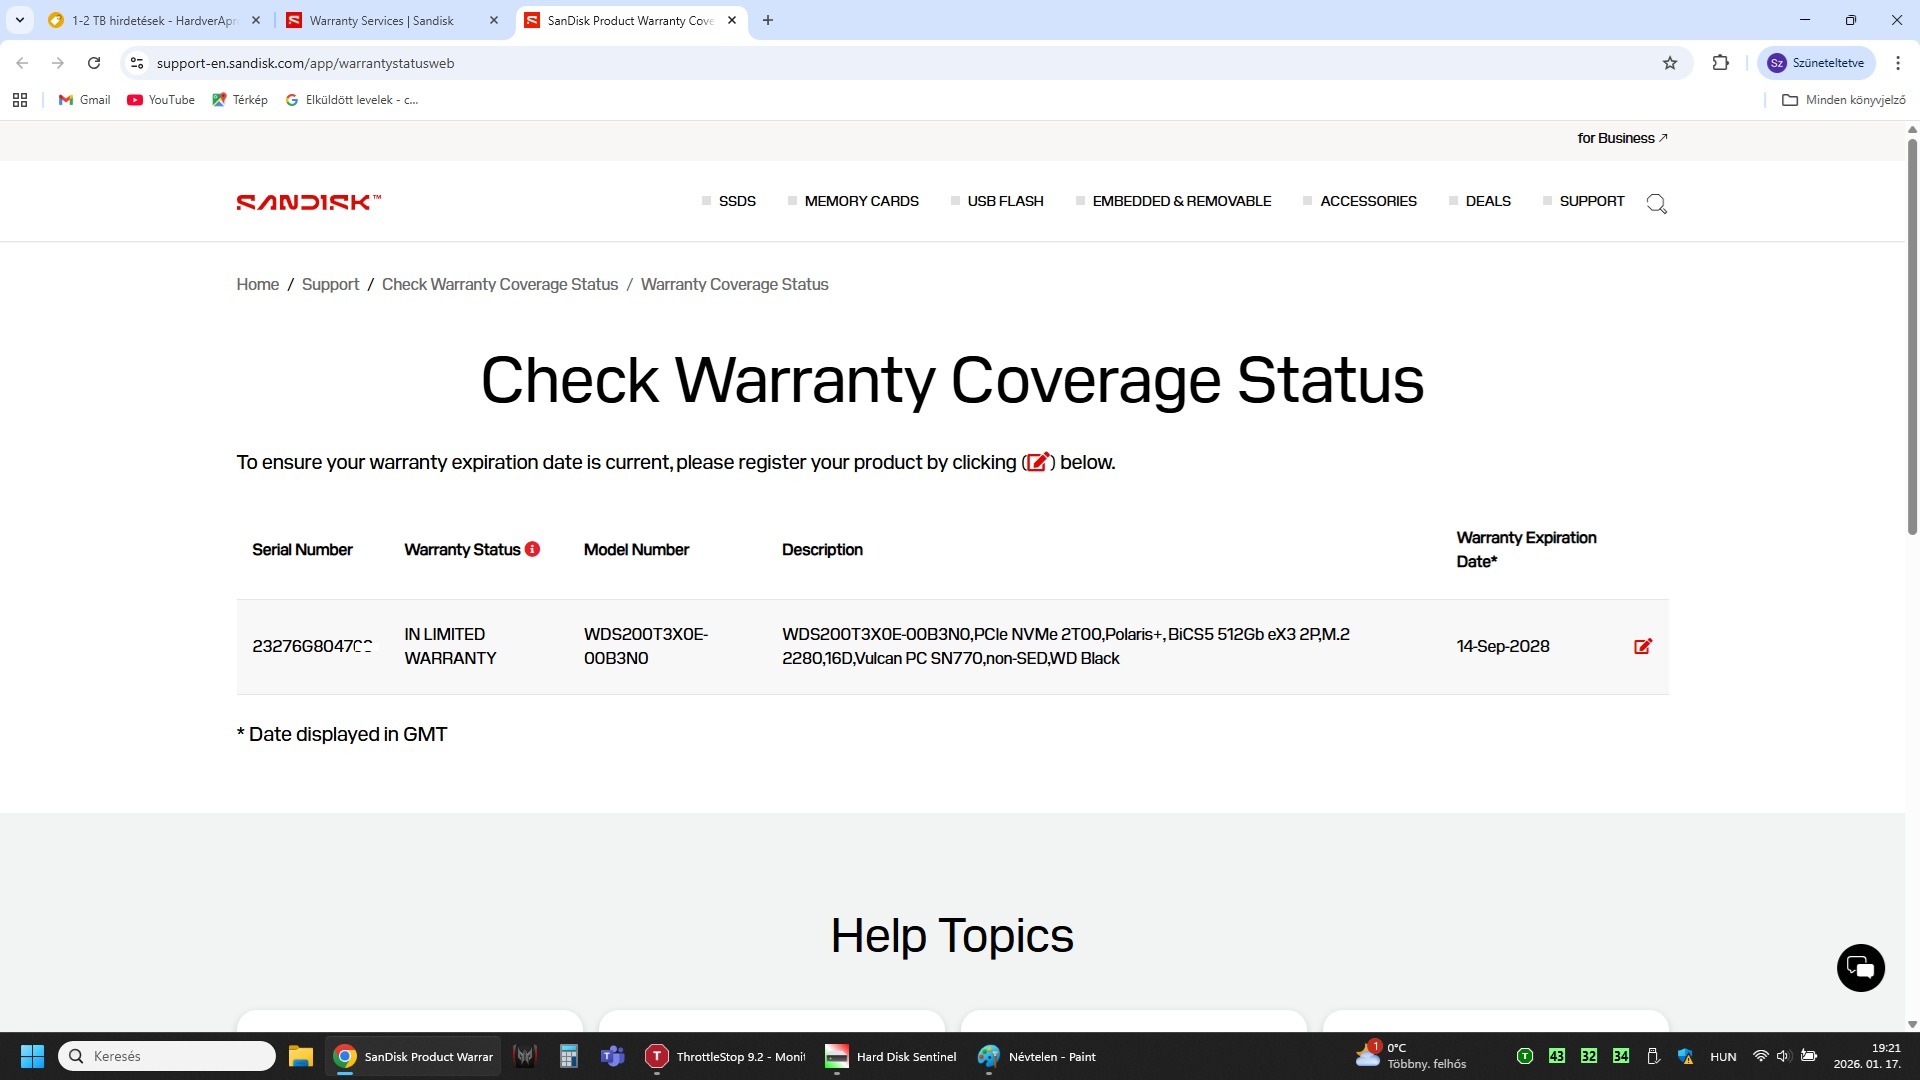Screen dimensions: 1920x1080
Task: Open the SSDS navigation menu
Action: pyautogui.click(x=736, y=201)
